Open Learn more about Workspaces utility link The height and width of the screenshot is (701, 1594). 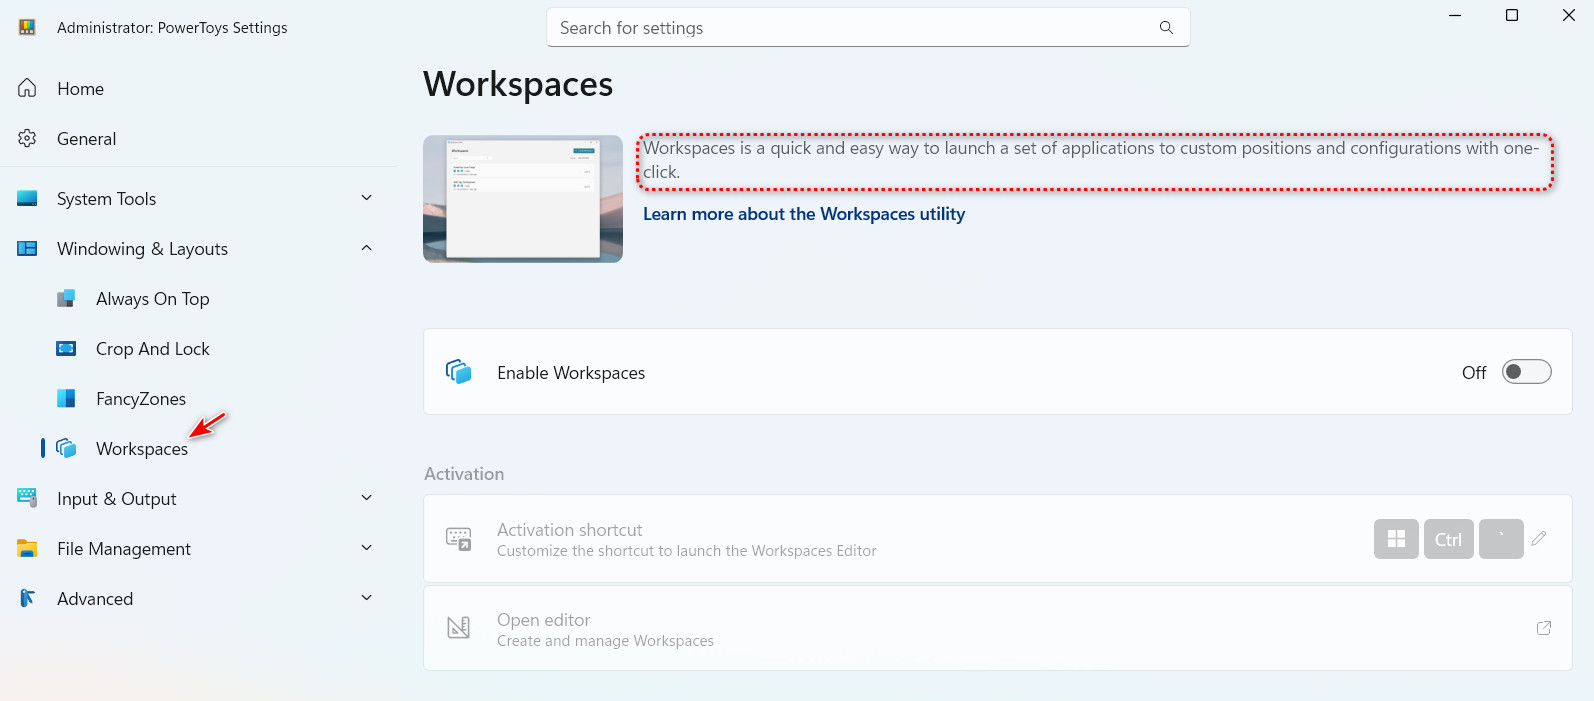coord(803,214)
